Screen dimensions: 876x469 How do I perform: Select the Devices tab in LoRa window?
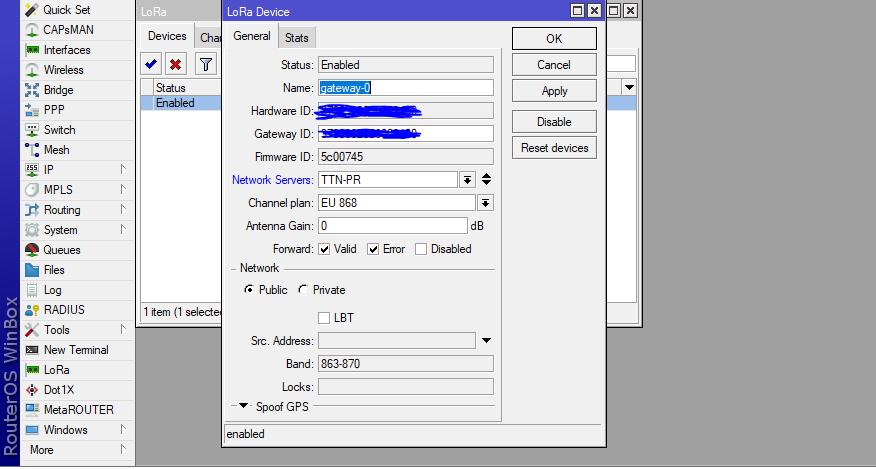click(x=167, y=36)
